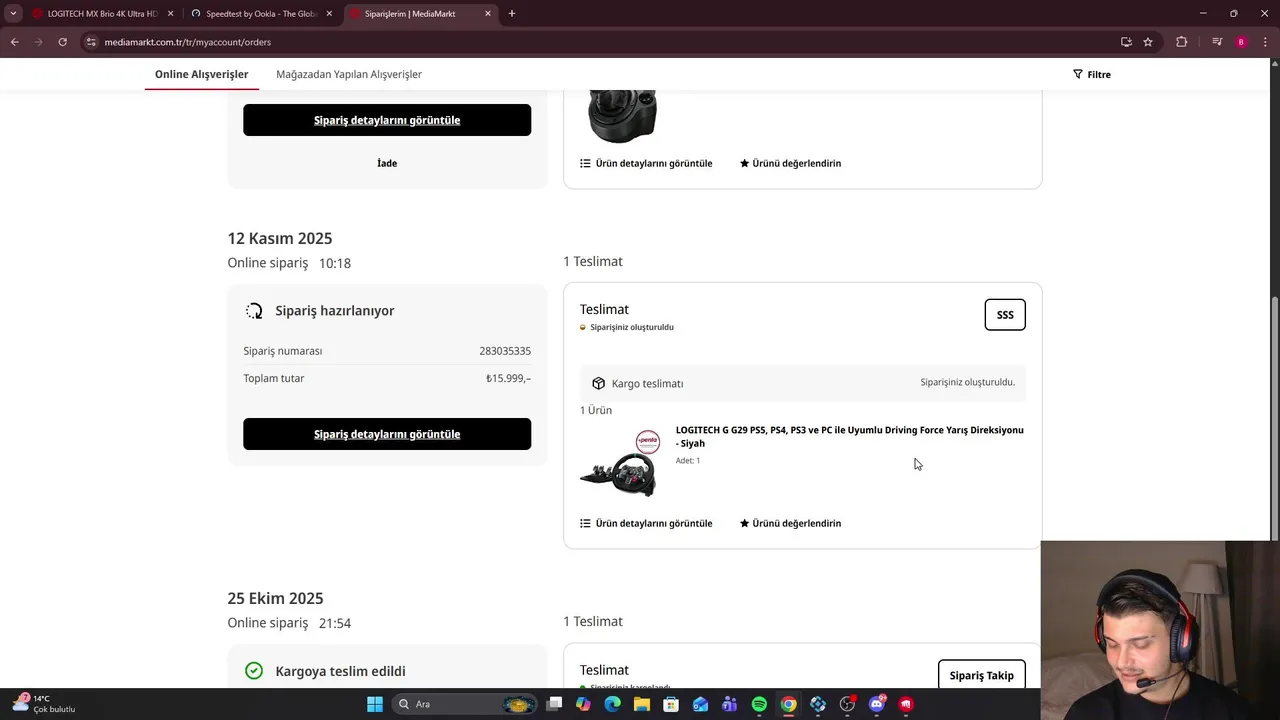Viewport: 1280px width, 720px height.
Task: Select order number 283035335
Action: (505, 351)
